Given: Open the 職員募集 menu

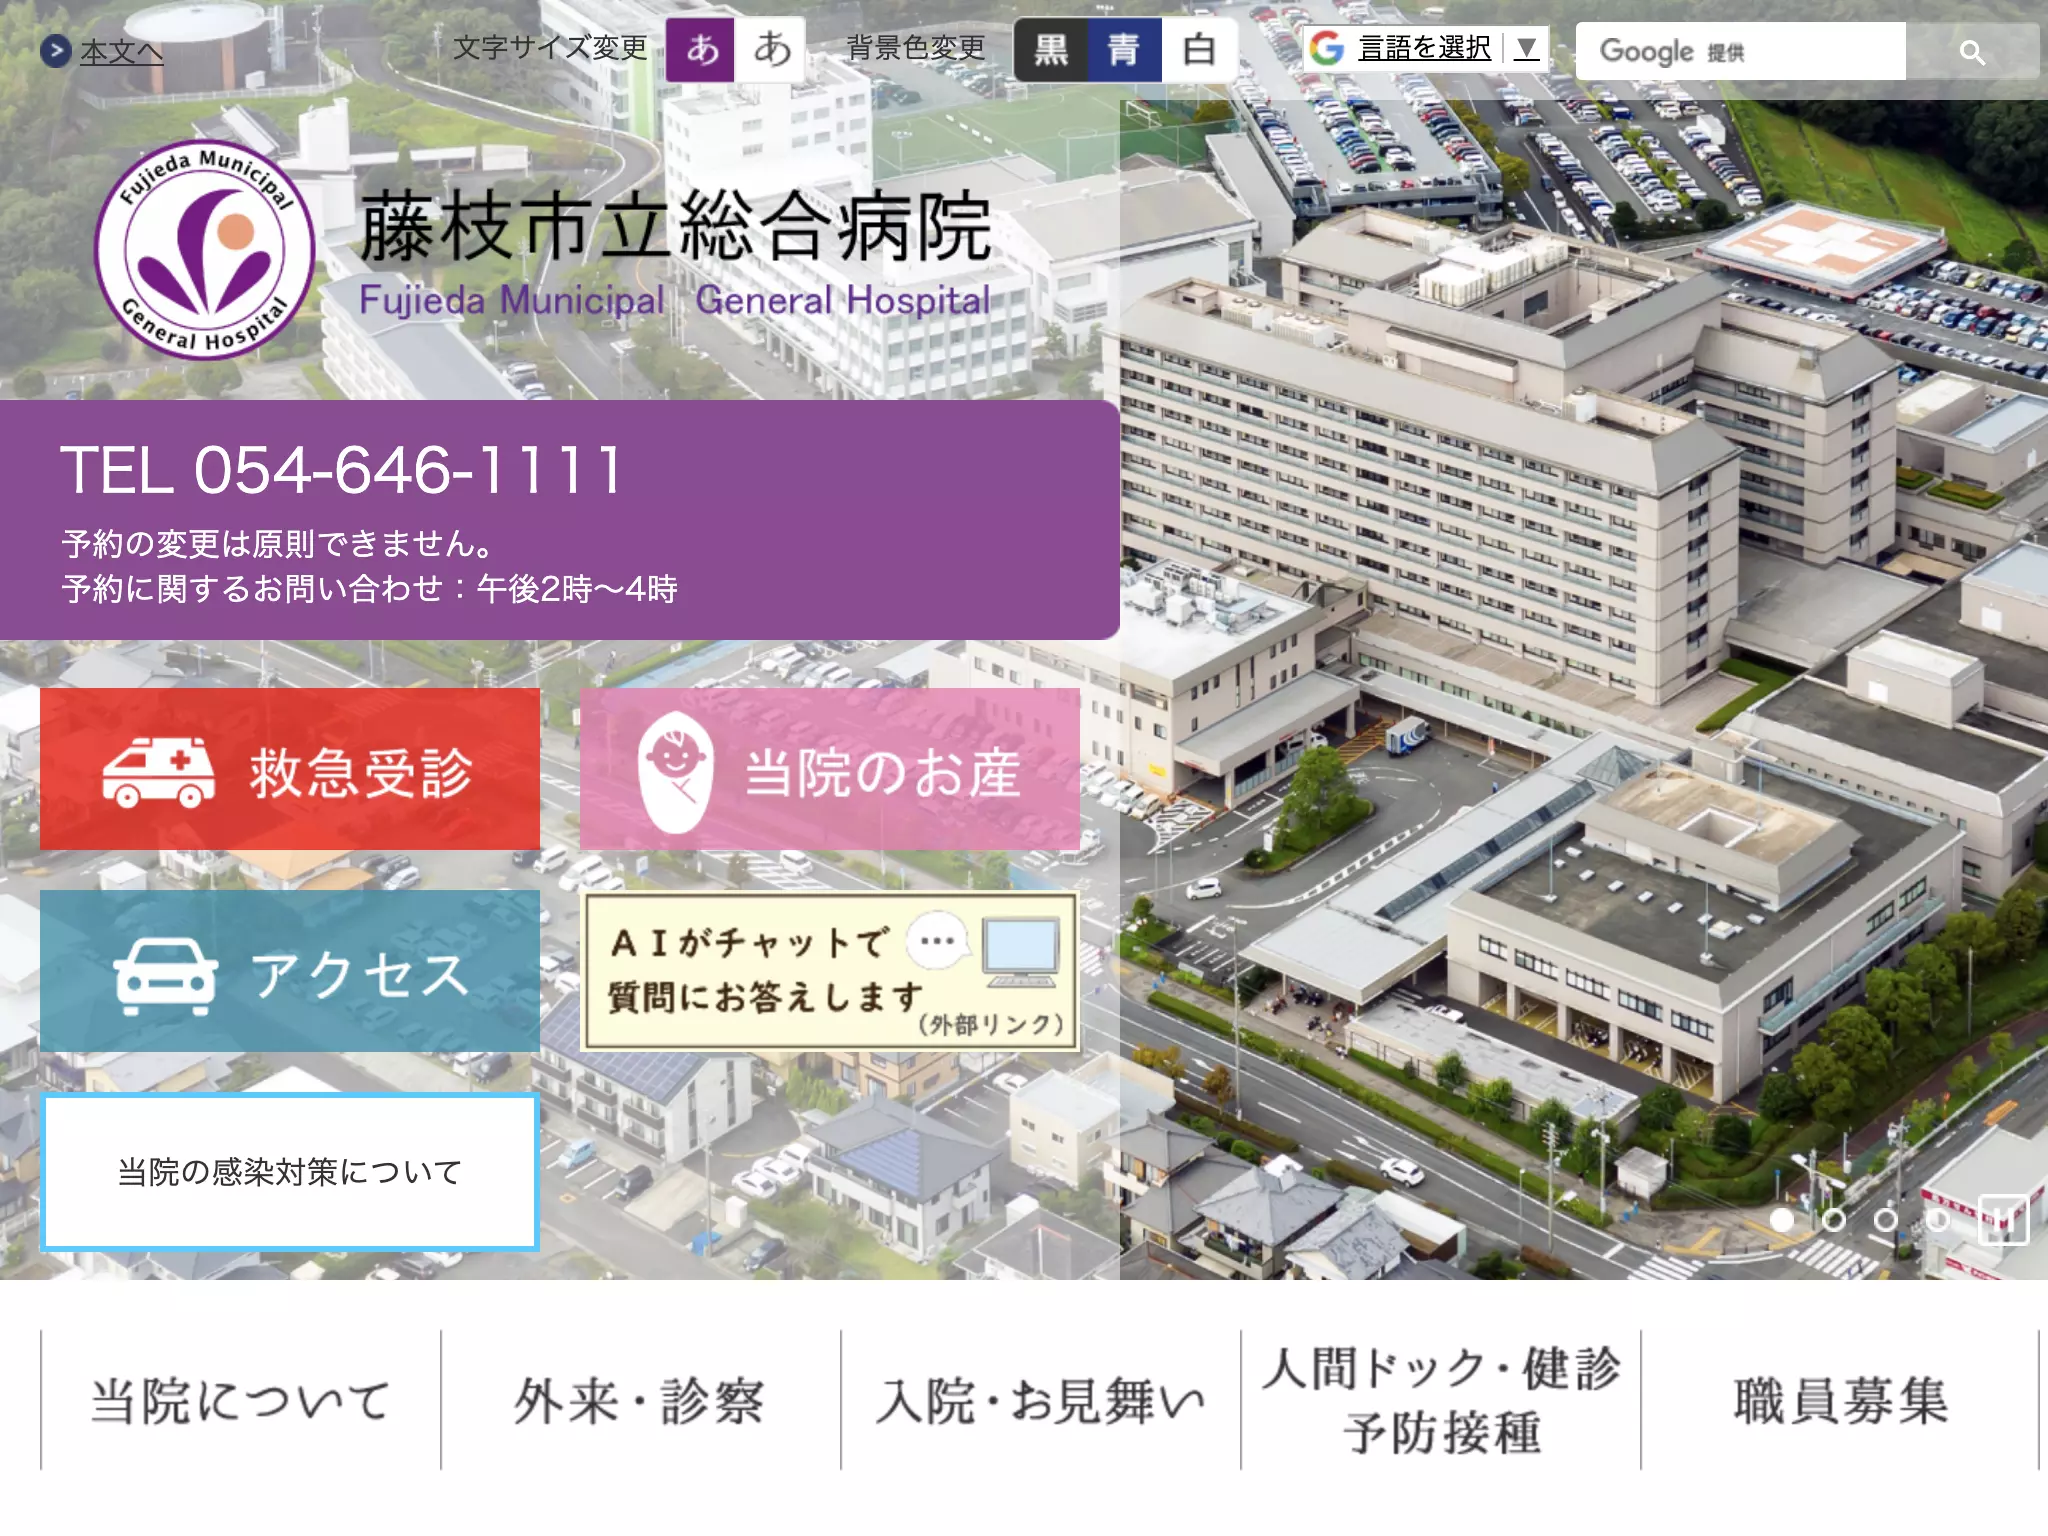Looking at the screenshot, I should coord(1840,1400).
